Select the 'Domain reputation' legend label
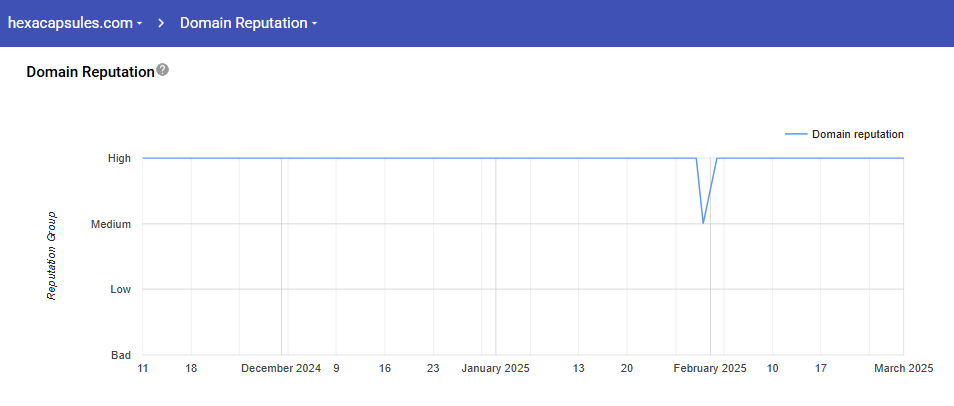Viewport: 954px width, 406px height. point(857,134)
